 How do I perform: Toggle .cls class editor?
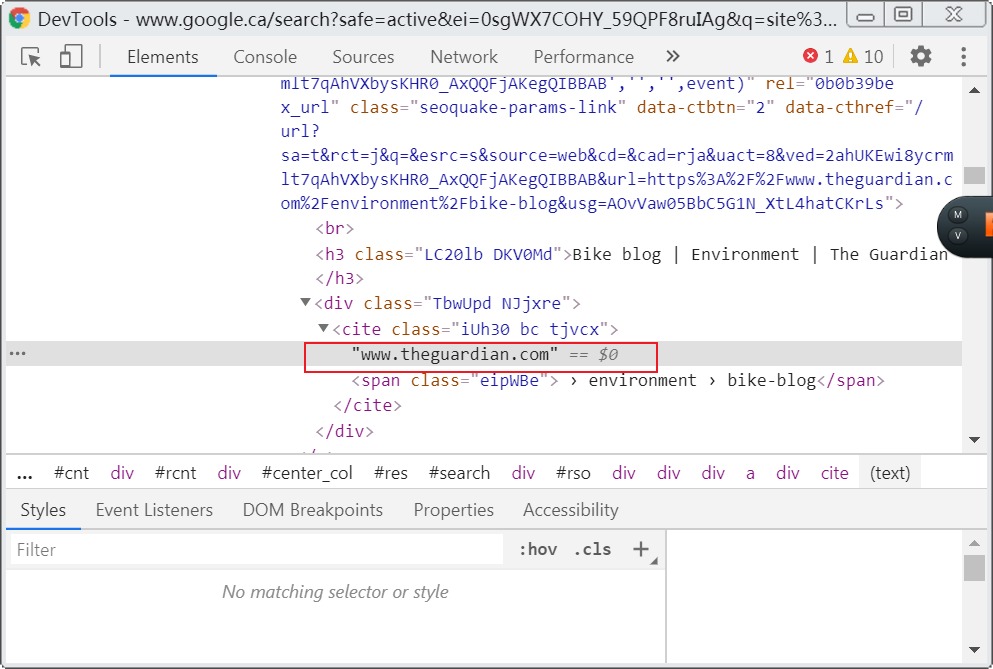coord(592,549)
